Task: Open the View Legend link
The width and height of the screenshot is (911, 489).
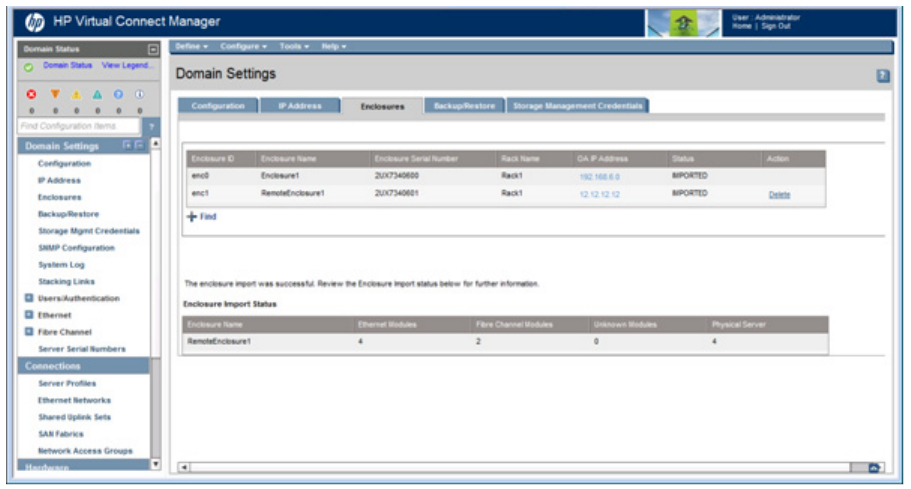Action: tap(127, 65)
